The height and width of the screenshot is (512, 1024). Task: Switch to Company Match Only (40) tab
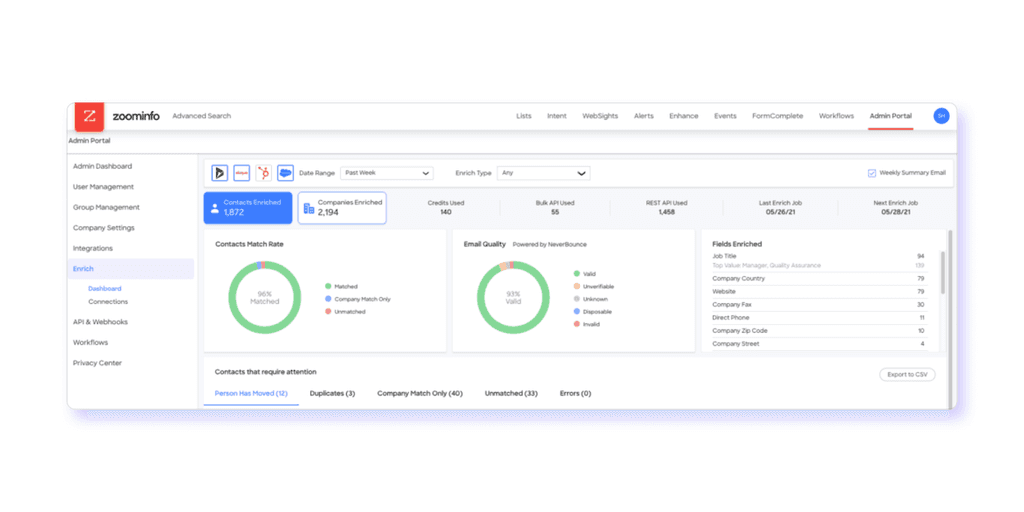tap(419, 394)
